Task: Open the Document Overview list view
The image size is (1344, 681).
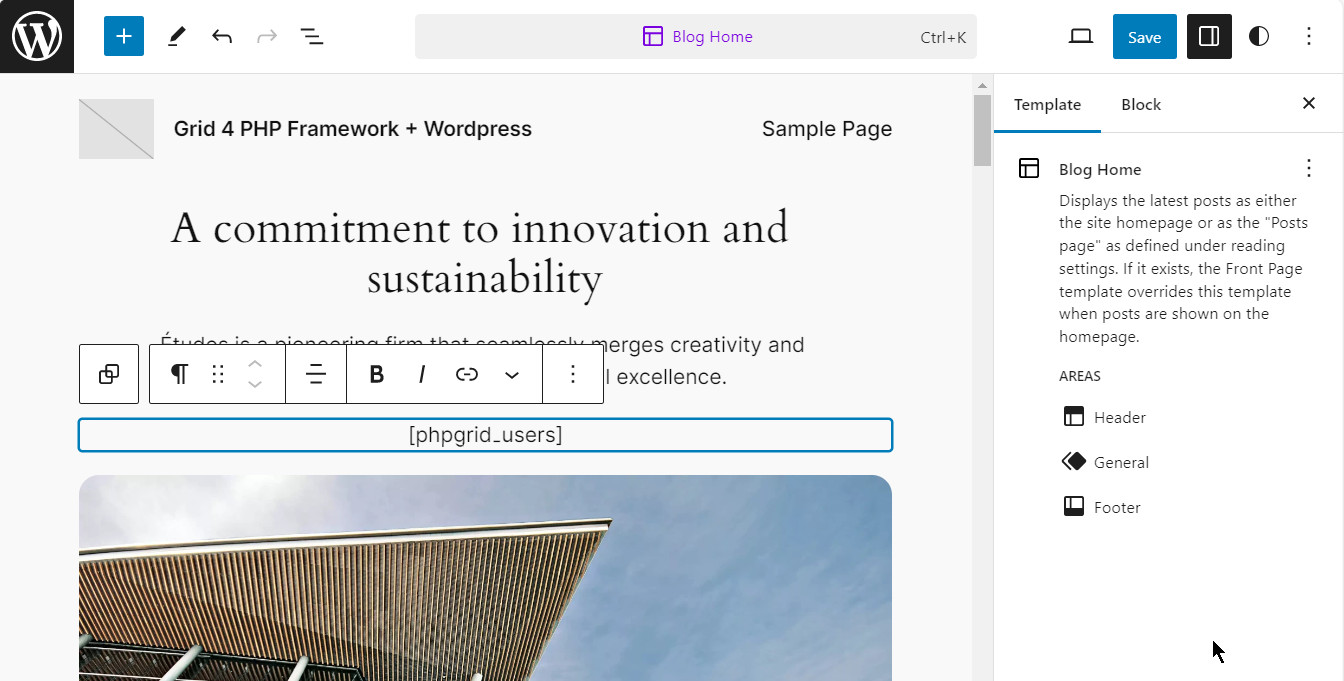Action: pos(312,37)
